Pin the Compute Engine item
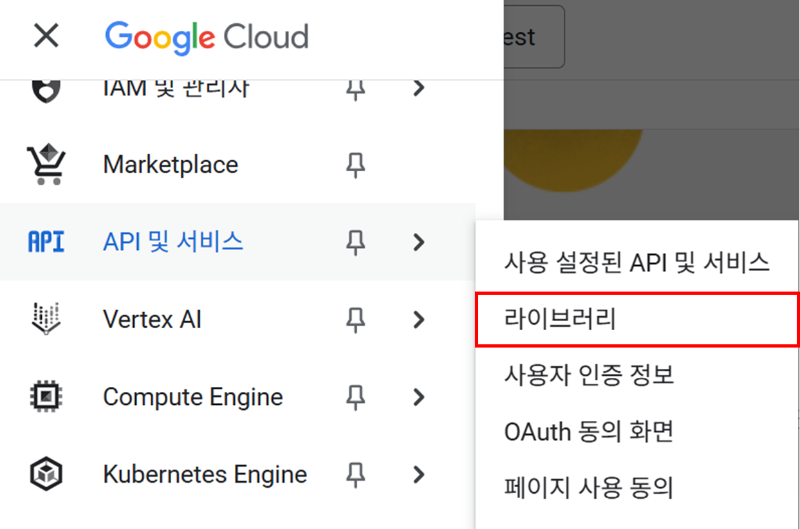Image resolution: width=800 pixels, height=529 pixels. point(356,397)
